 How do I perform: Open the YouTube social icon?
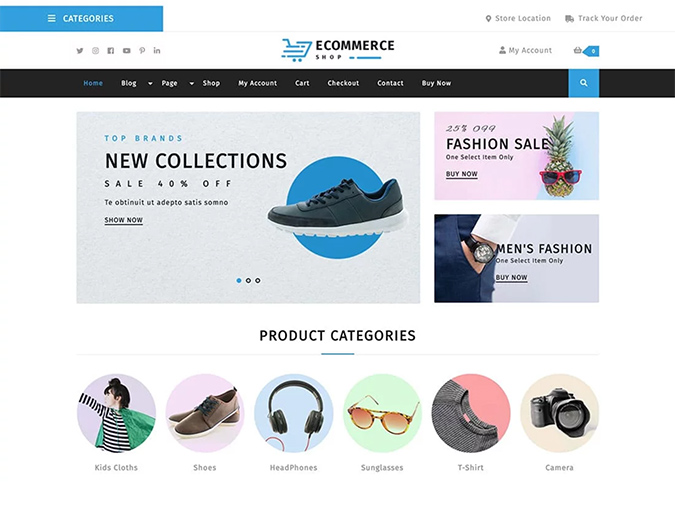click(x=127, y=51)
